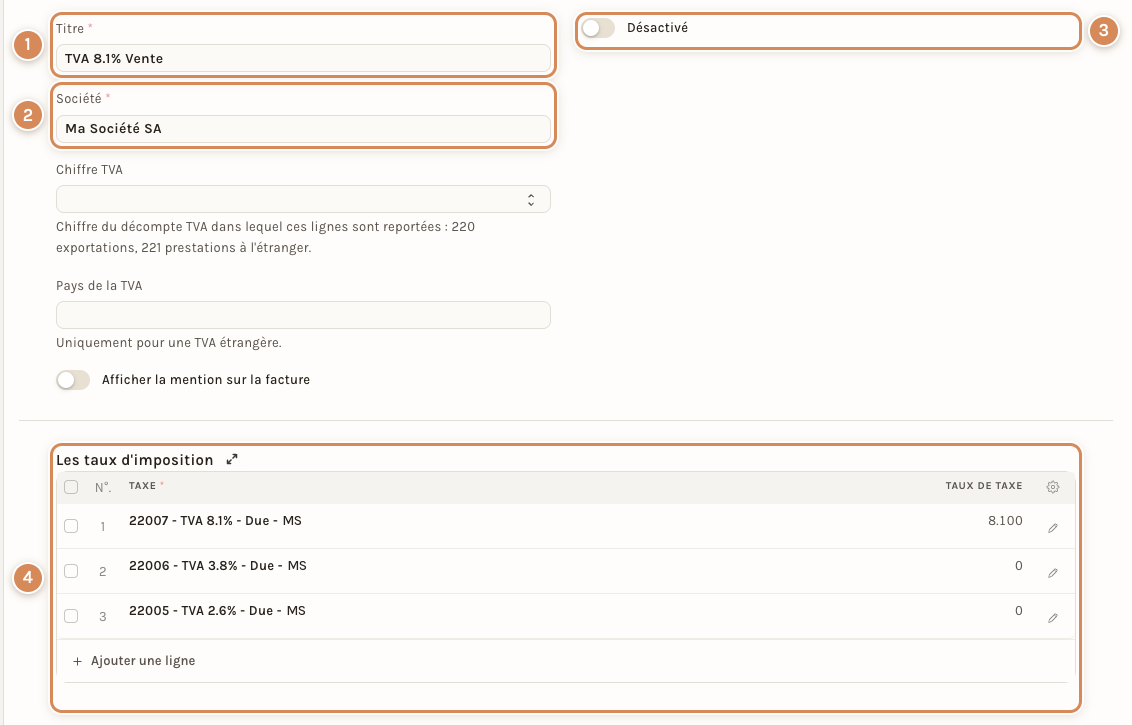
Task: Toggle the Désactivé switch
Action: point(598,28)
